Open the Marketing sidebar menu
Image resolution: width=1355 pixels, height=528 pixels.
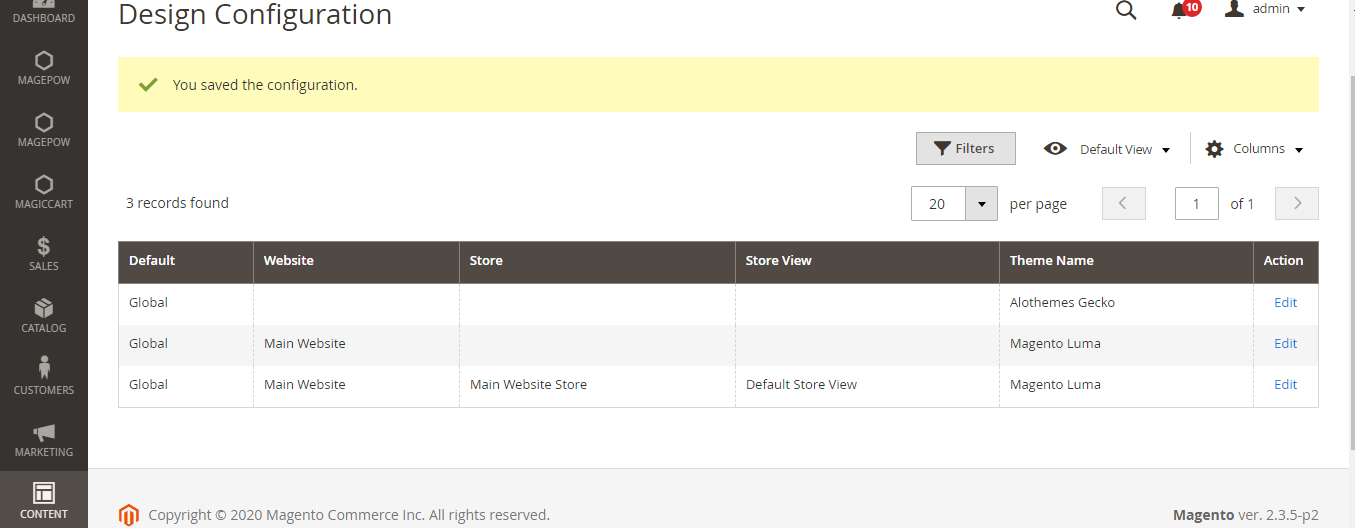(43, 439)
